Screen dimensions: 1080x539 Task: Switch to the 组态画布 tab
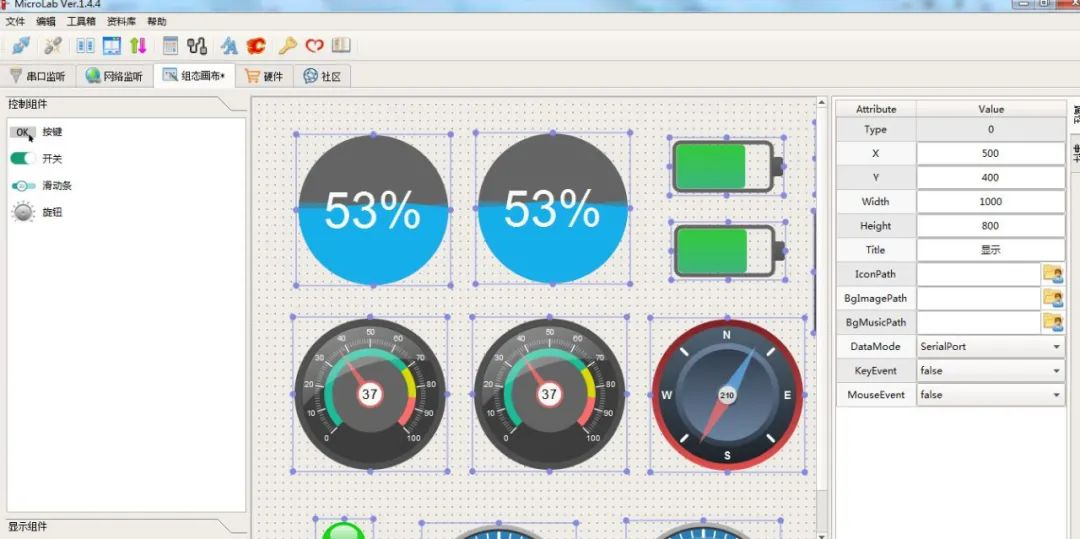[194, 76]
